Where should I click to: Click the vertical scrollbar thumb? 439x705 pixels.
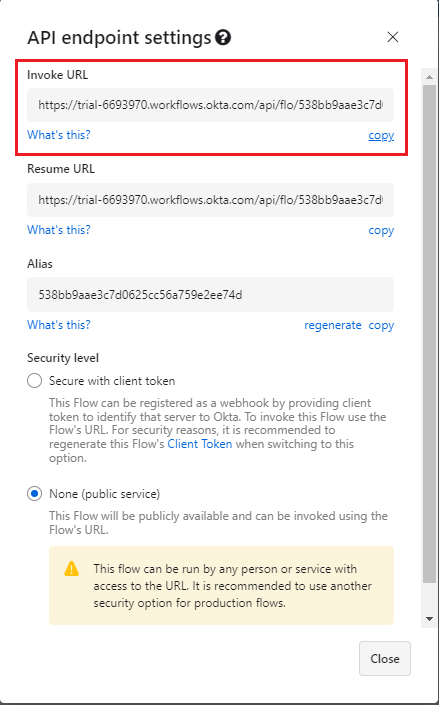coord(429,332)
